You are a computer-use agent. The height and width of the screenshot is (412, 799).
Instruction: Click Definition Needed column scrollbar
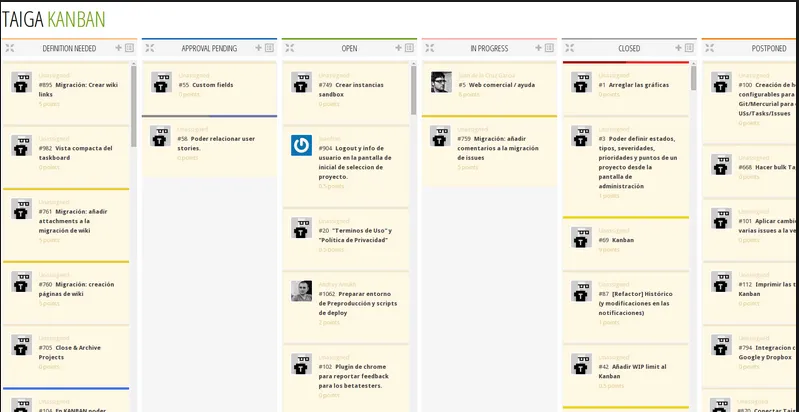134,106
